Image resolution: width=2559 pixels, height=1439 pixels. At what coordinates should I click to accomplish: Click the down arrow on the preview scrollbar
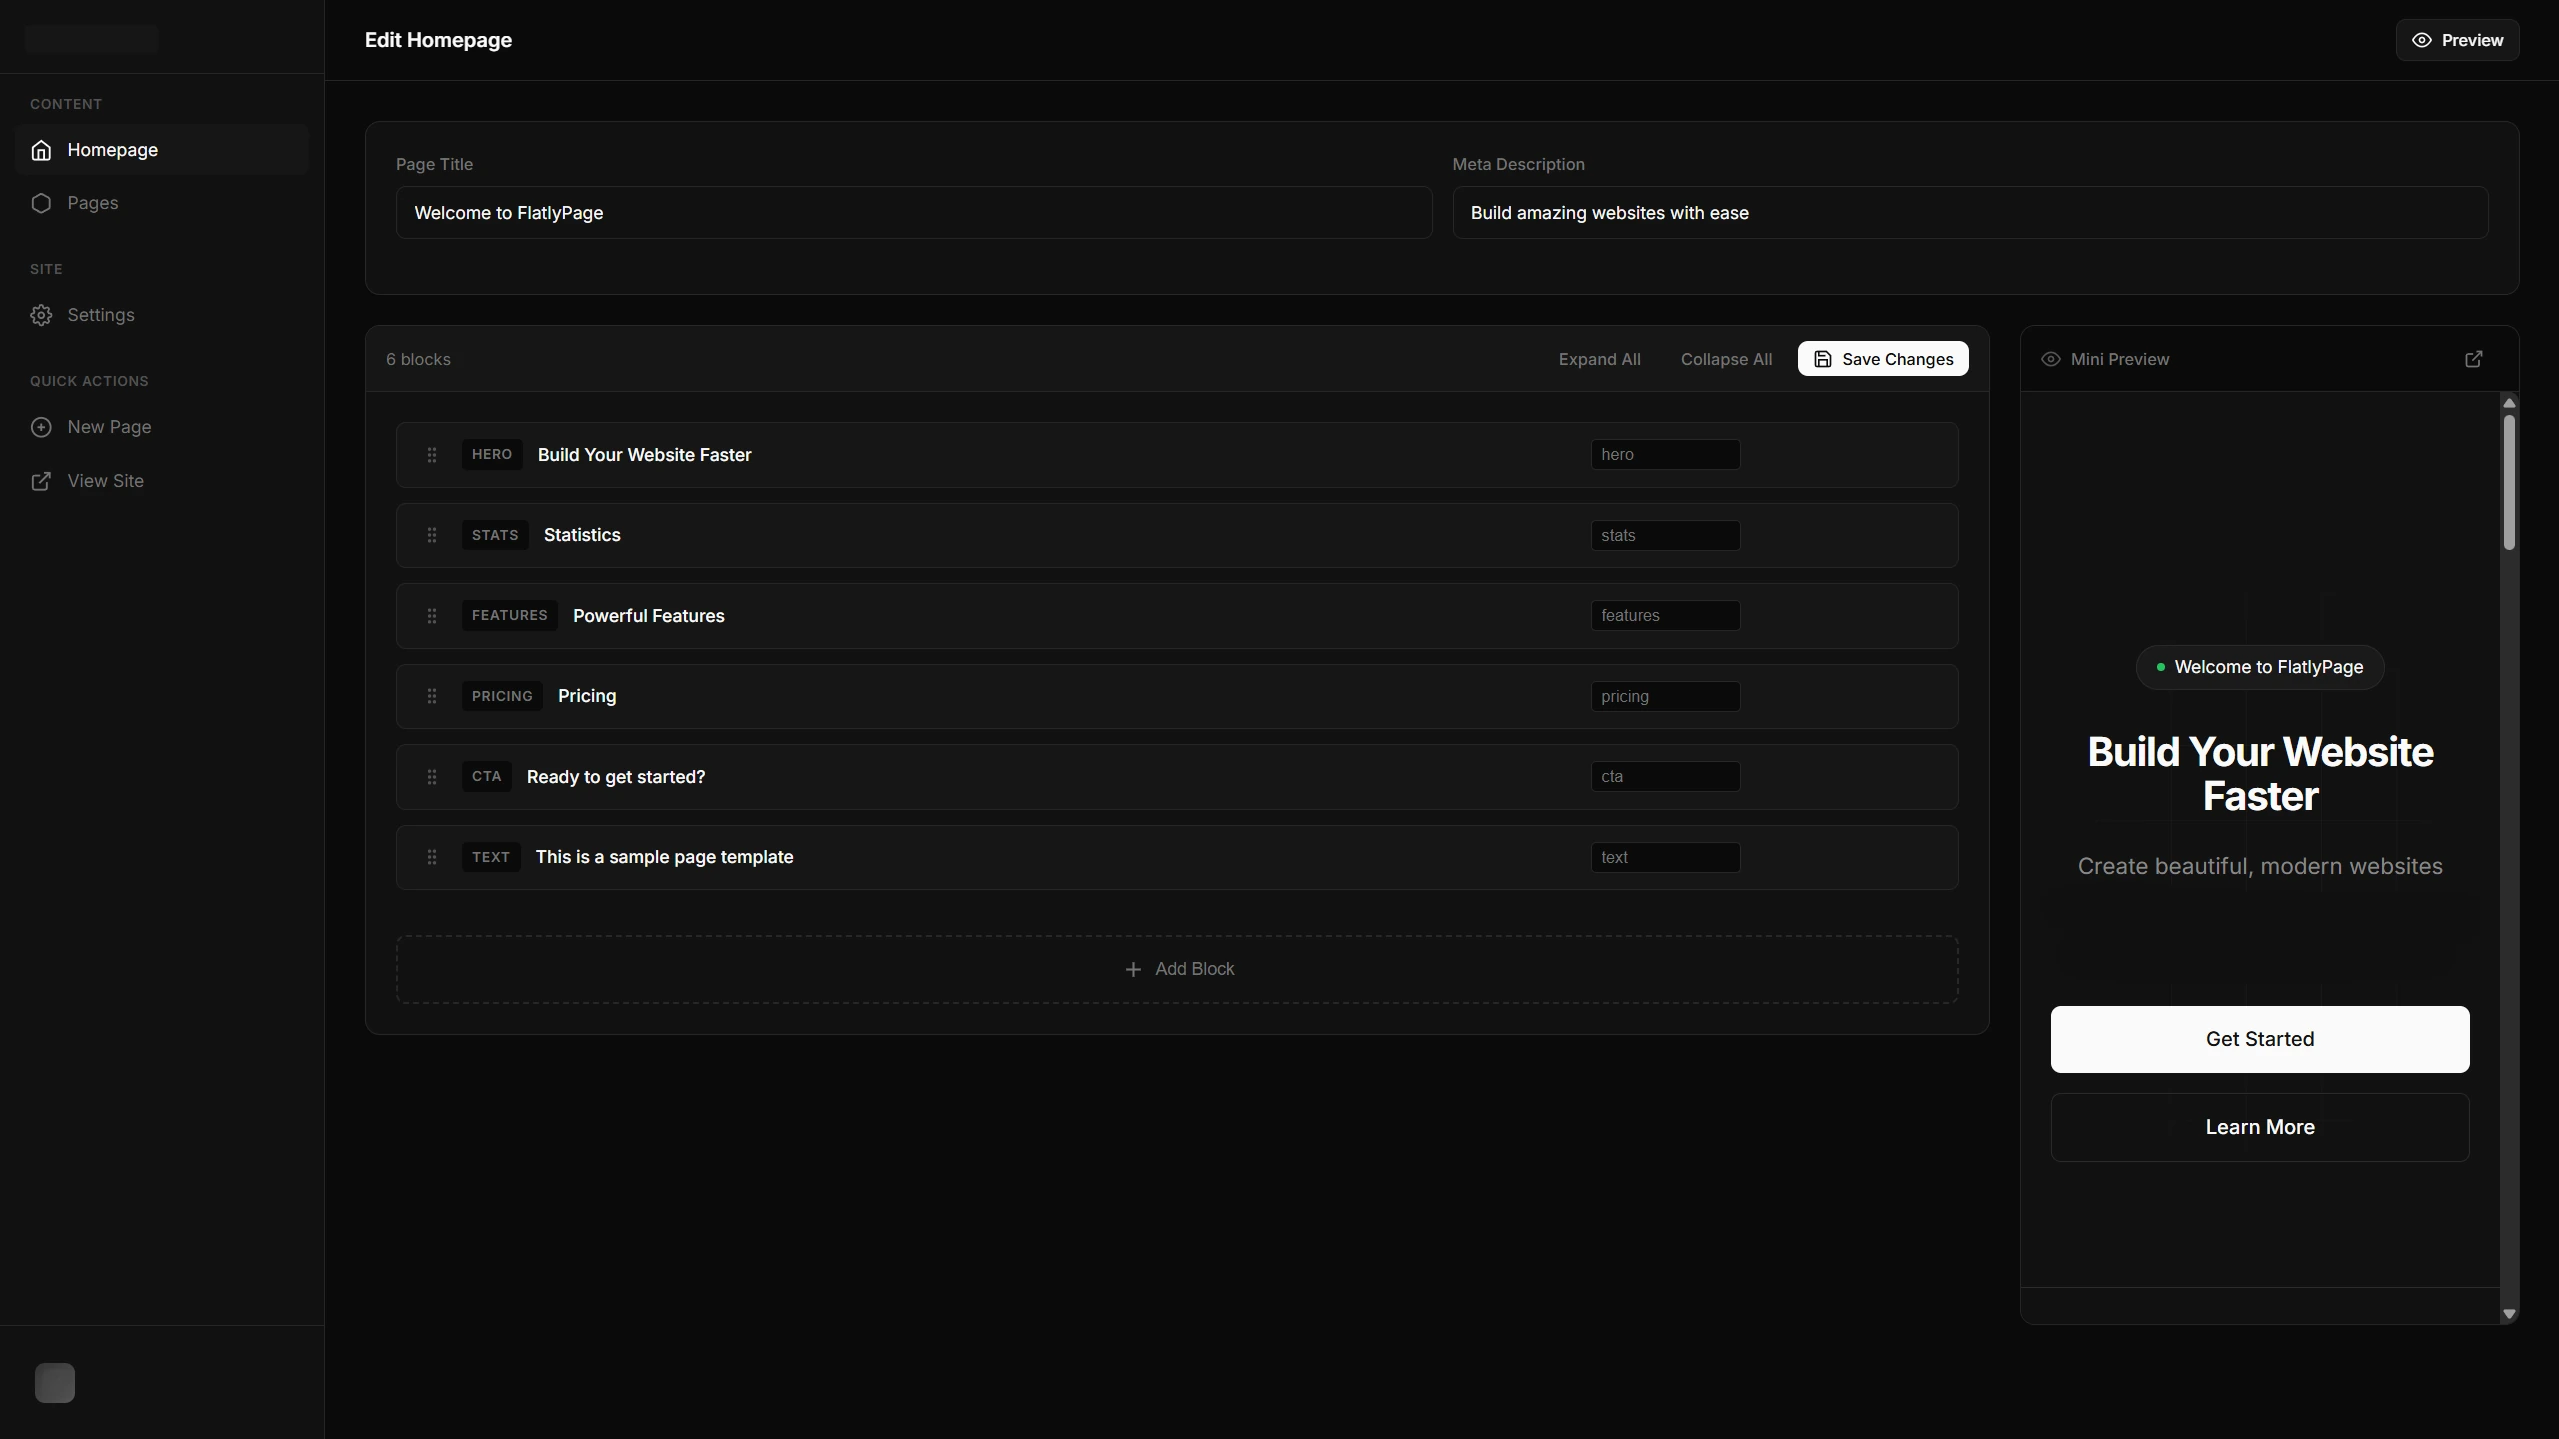click(x=2509, y=1313)
